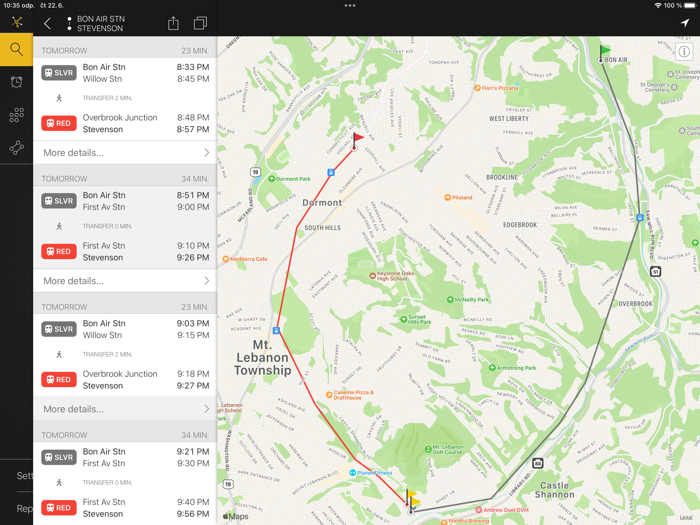The width and height of the screenshot is (700, 525).
Task: Tap the Andrew Duel DVM map pin
Action: point(479,509)
